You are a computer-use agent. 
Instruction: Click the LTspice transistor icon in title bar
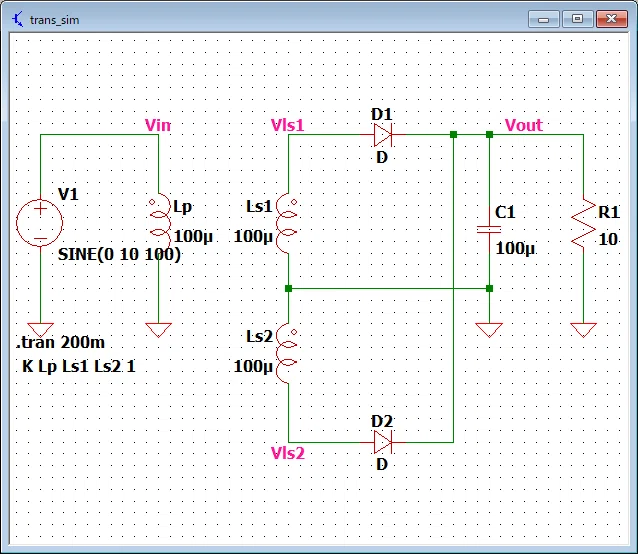pyautogui.click(x=17, y=19)
